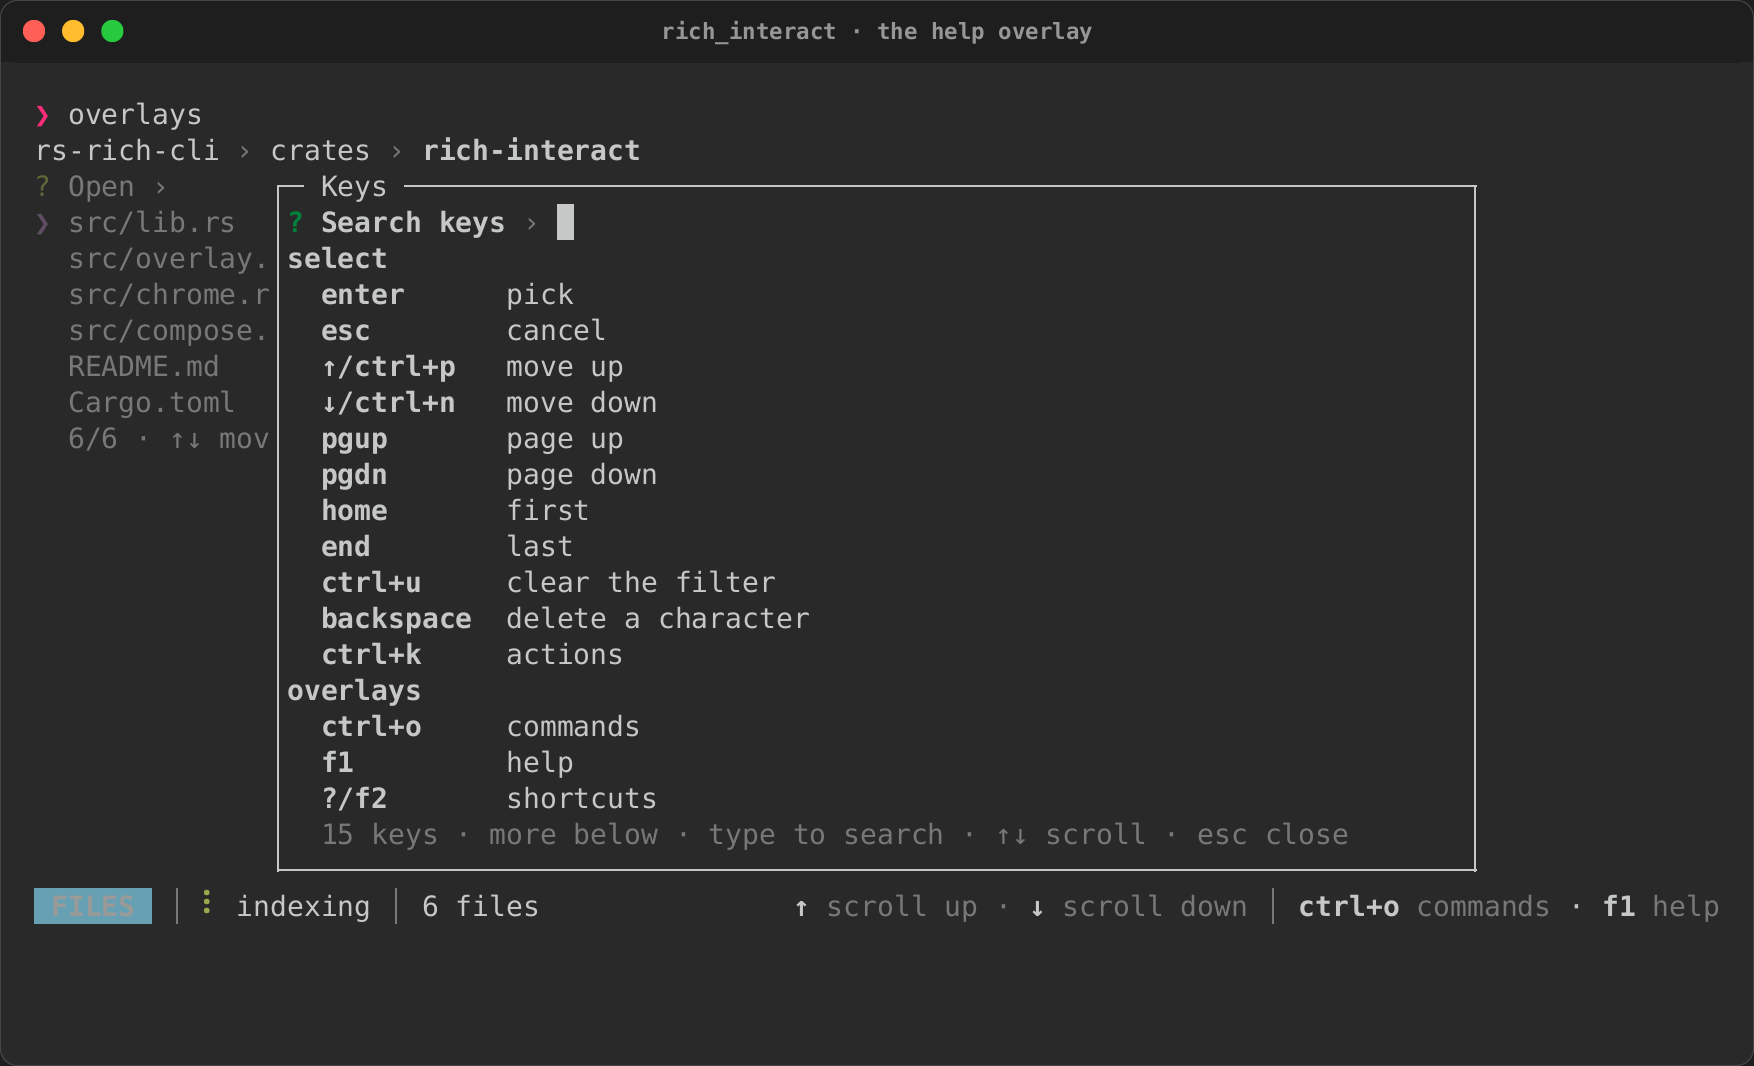The width and height of the screenshot is (1754, 1066).
Task: Focus the Search keys input cursor
Action: (565, 222)
